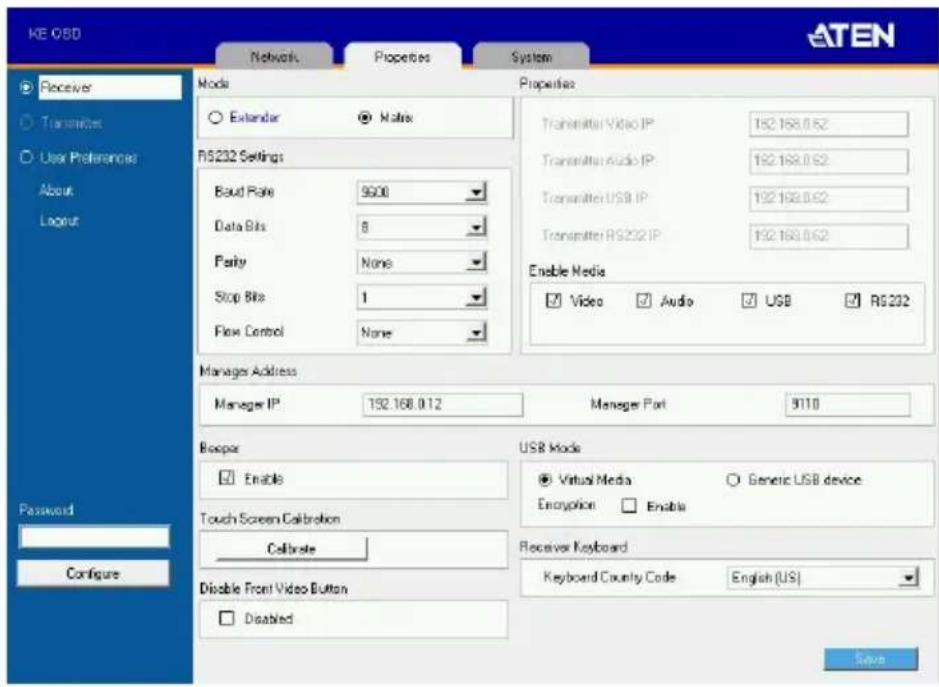Open the Stop Bits dropdown
The image size is (939, 687).
[422, 297]
